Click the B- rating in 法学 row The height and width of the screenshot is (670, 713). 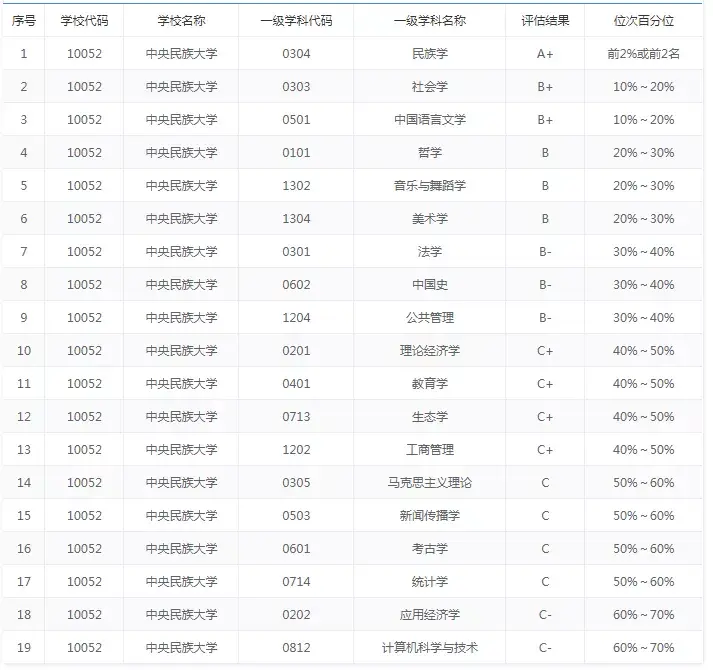545,252
